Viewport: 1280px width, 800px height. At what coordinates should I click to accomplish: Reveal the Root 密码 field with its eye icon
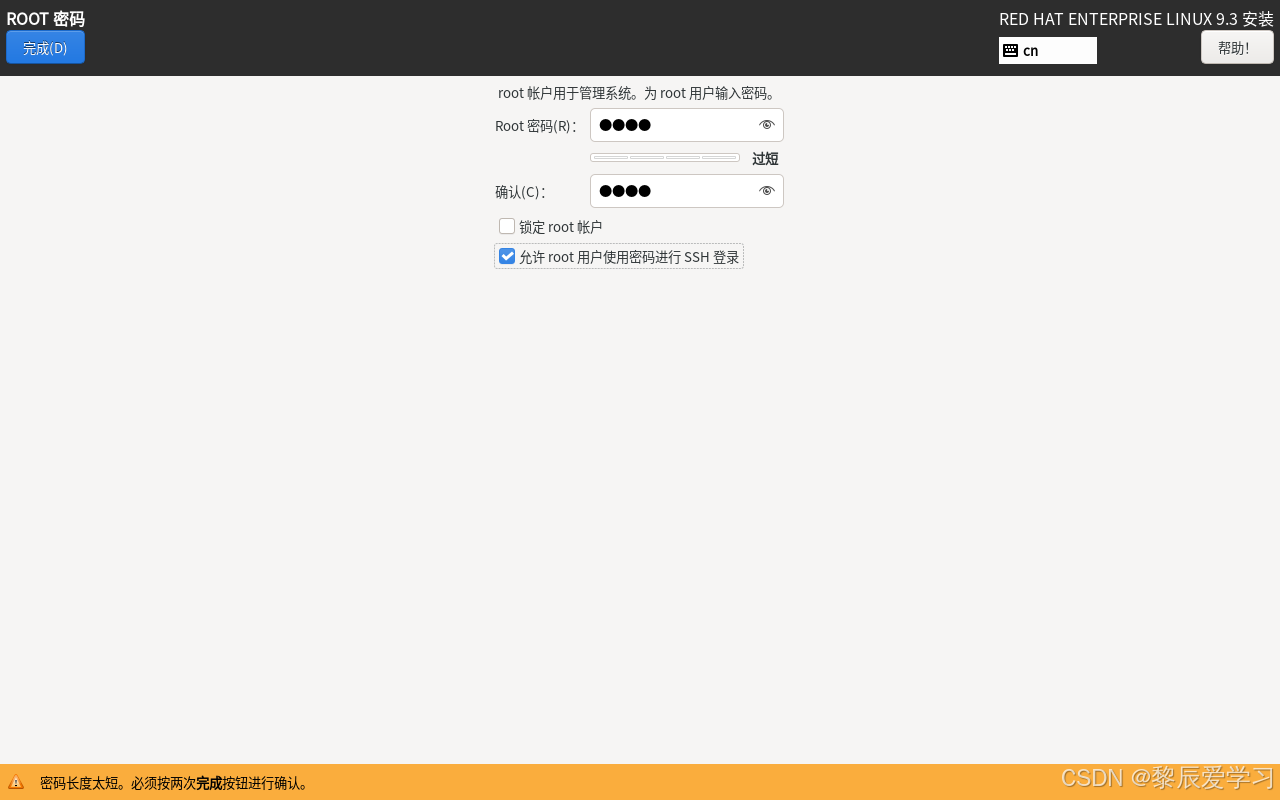point(767,125)
